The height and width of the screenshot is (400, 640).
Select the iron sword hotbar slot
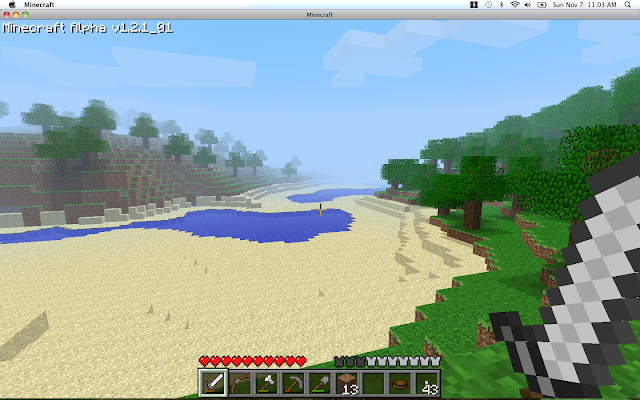(213, 383)
